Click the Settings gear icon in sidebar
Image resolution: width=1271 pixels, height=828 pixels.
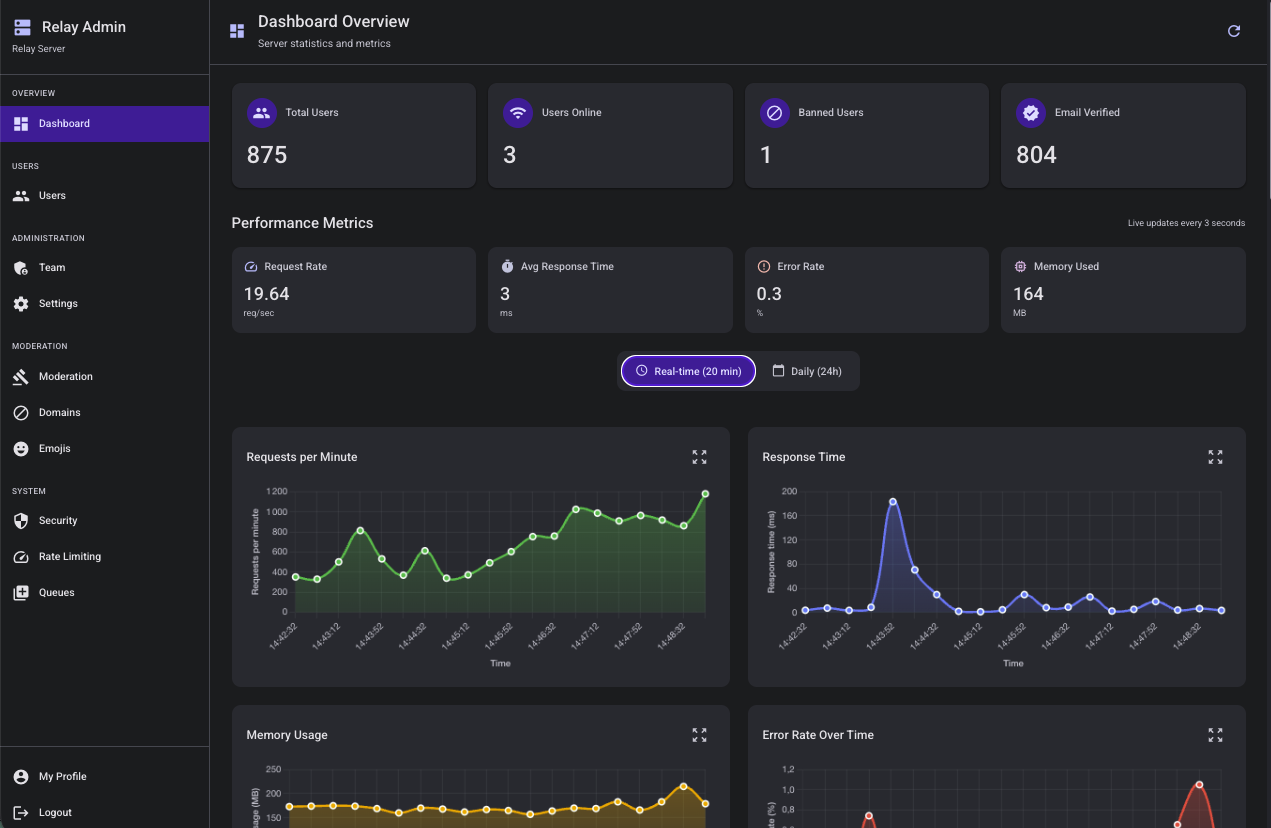(x=21, y=304)
